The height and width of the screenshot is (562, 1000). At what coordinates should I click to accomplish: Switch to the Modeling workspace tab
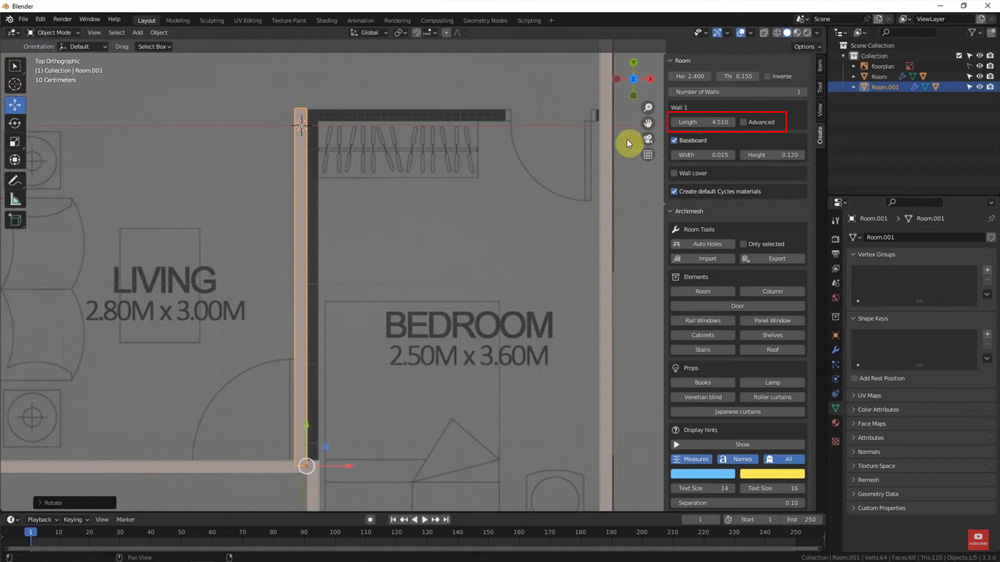[177, 20]
